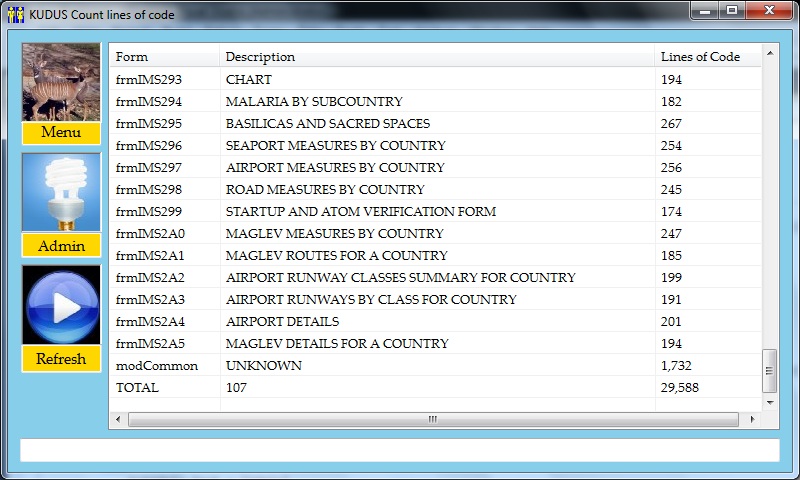The height and width of the screenshot is (480, 800).
Task: Click the light bulb Admin icon
Action: (x=61, y=194)
